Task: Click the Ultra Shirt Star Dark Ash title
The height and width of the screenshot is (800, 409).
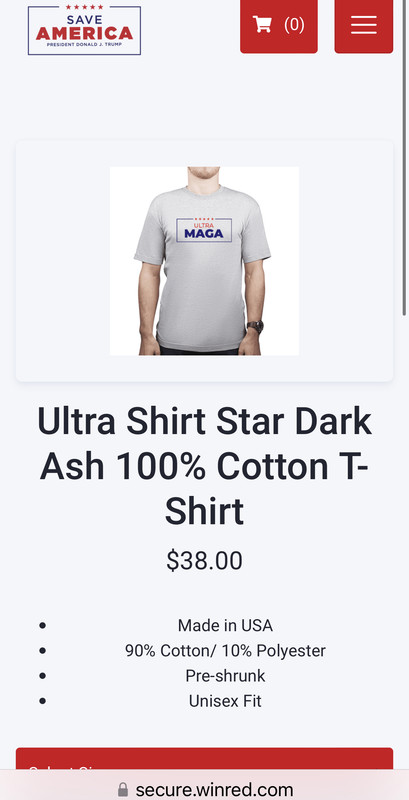Action: pyautogui.click(x=204, y=466)
